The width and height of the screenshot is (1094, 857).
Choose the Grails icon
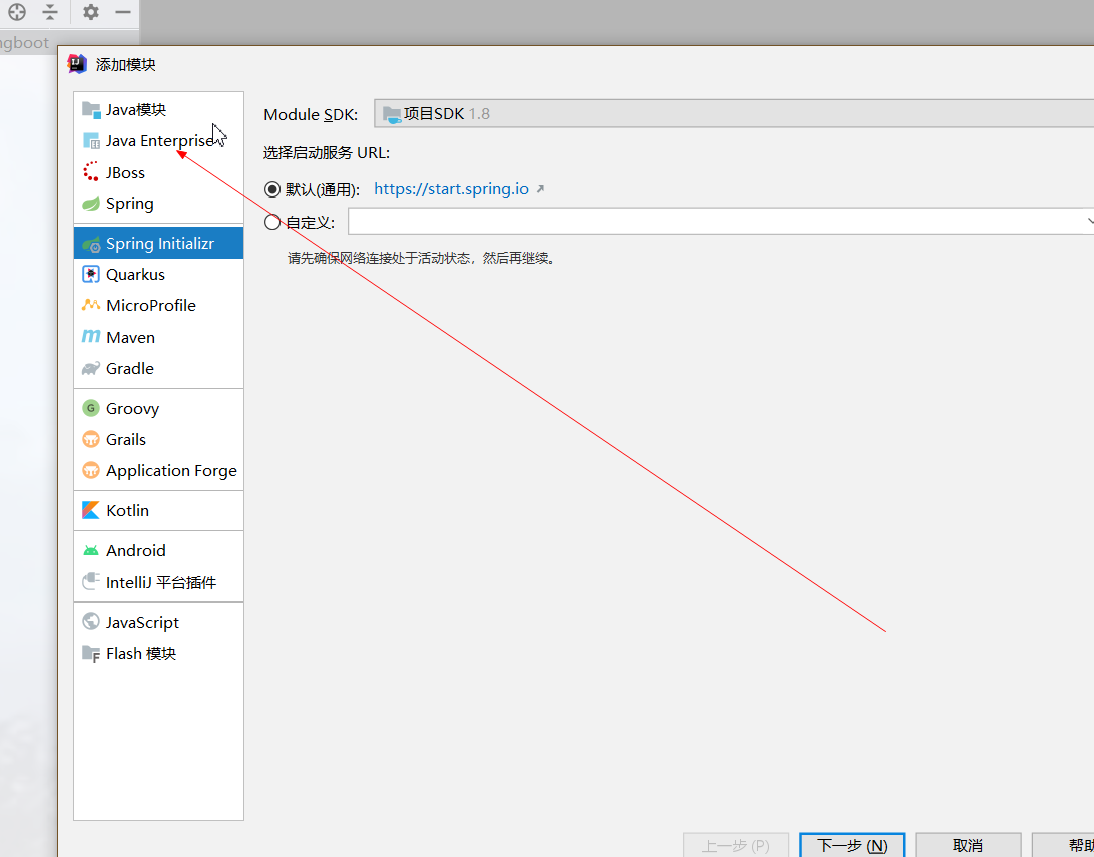[x=91, y=439]
